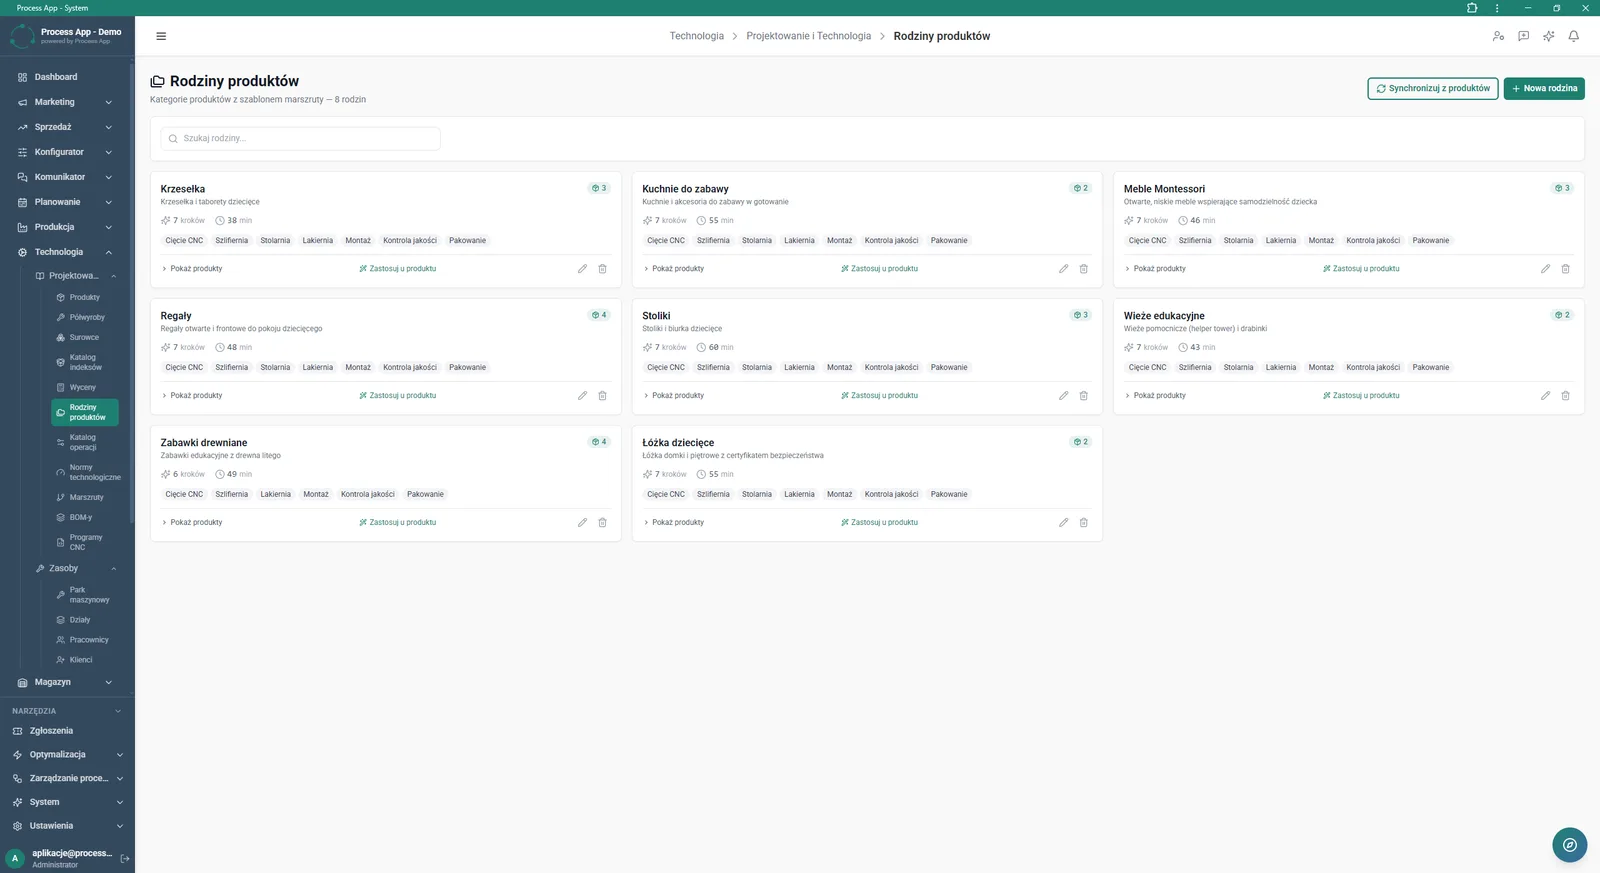Image resolution: width=1600 pixels, height=873 pixels.
Task: Edit the Stoliki family
Action: (1063, 396)
